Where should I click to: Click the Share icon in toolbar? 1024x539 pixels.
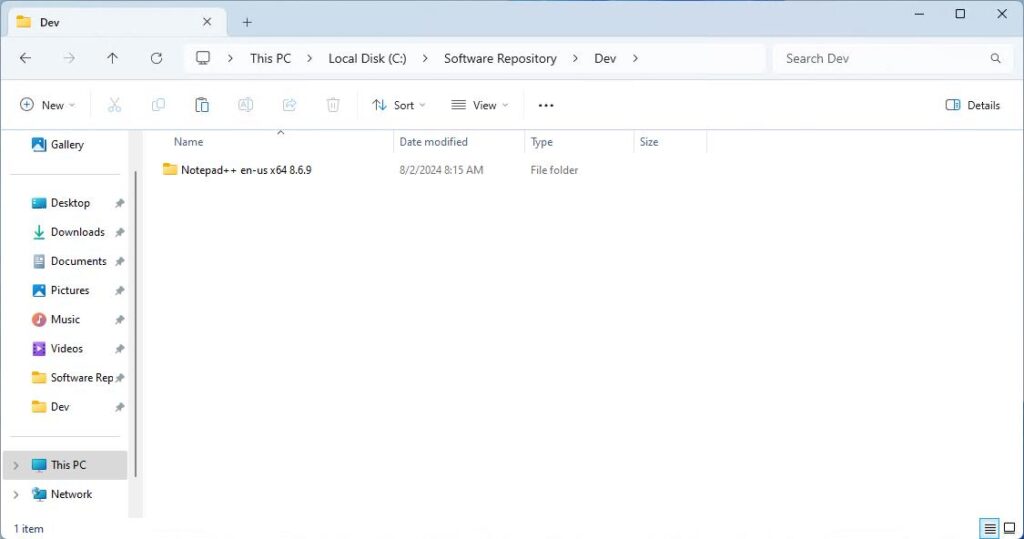pos(289,105)
